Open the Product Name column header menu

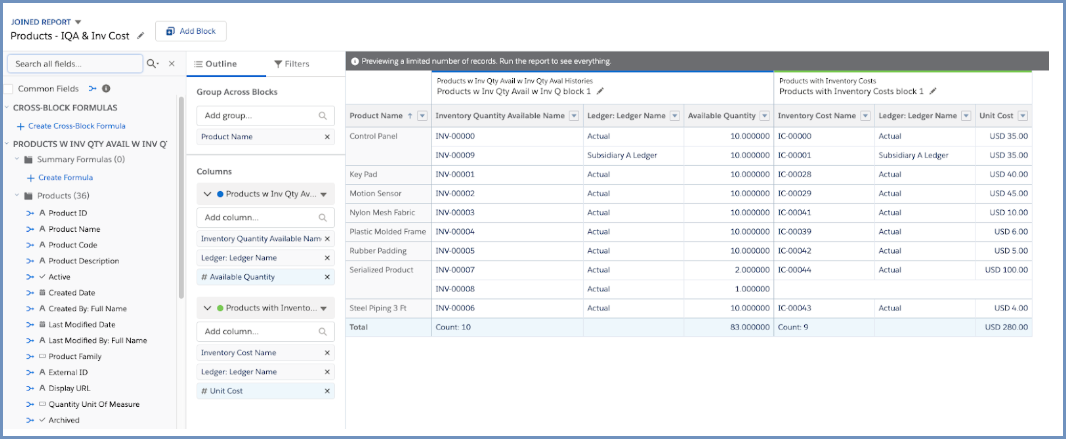[x=422, y=116]
